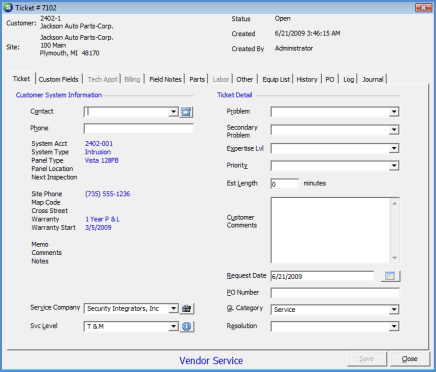
Task: Expand the Resolution dropdown
Action: click(x=394, y=326)
